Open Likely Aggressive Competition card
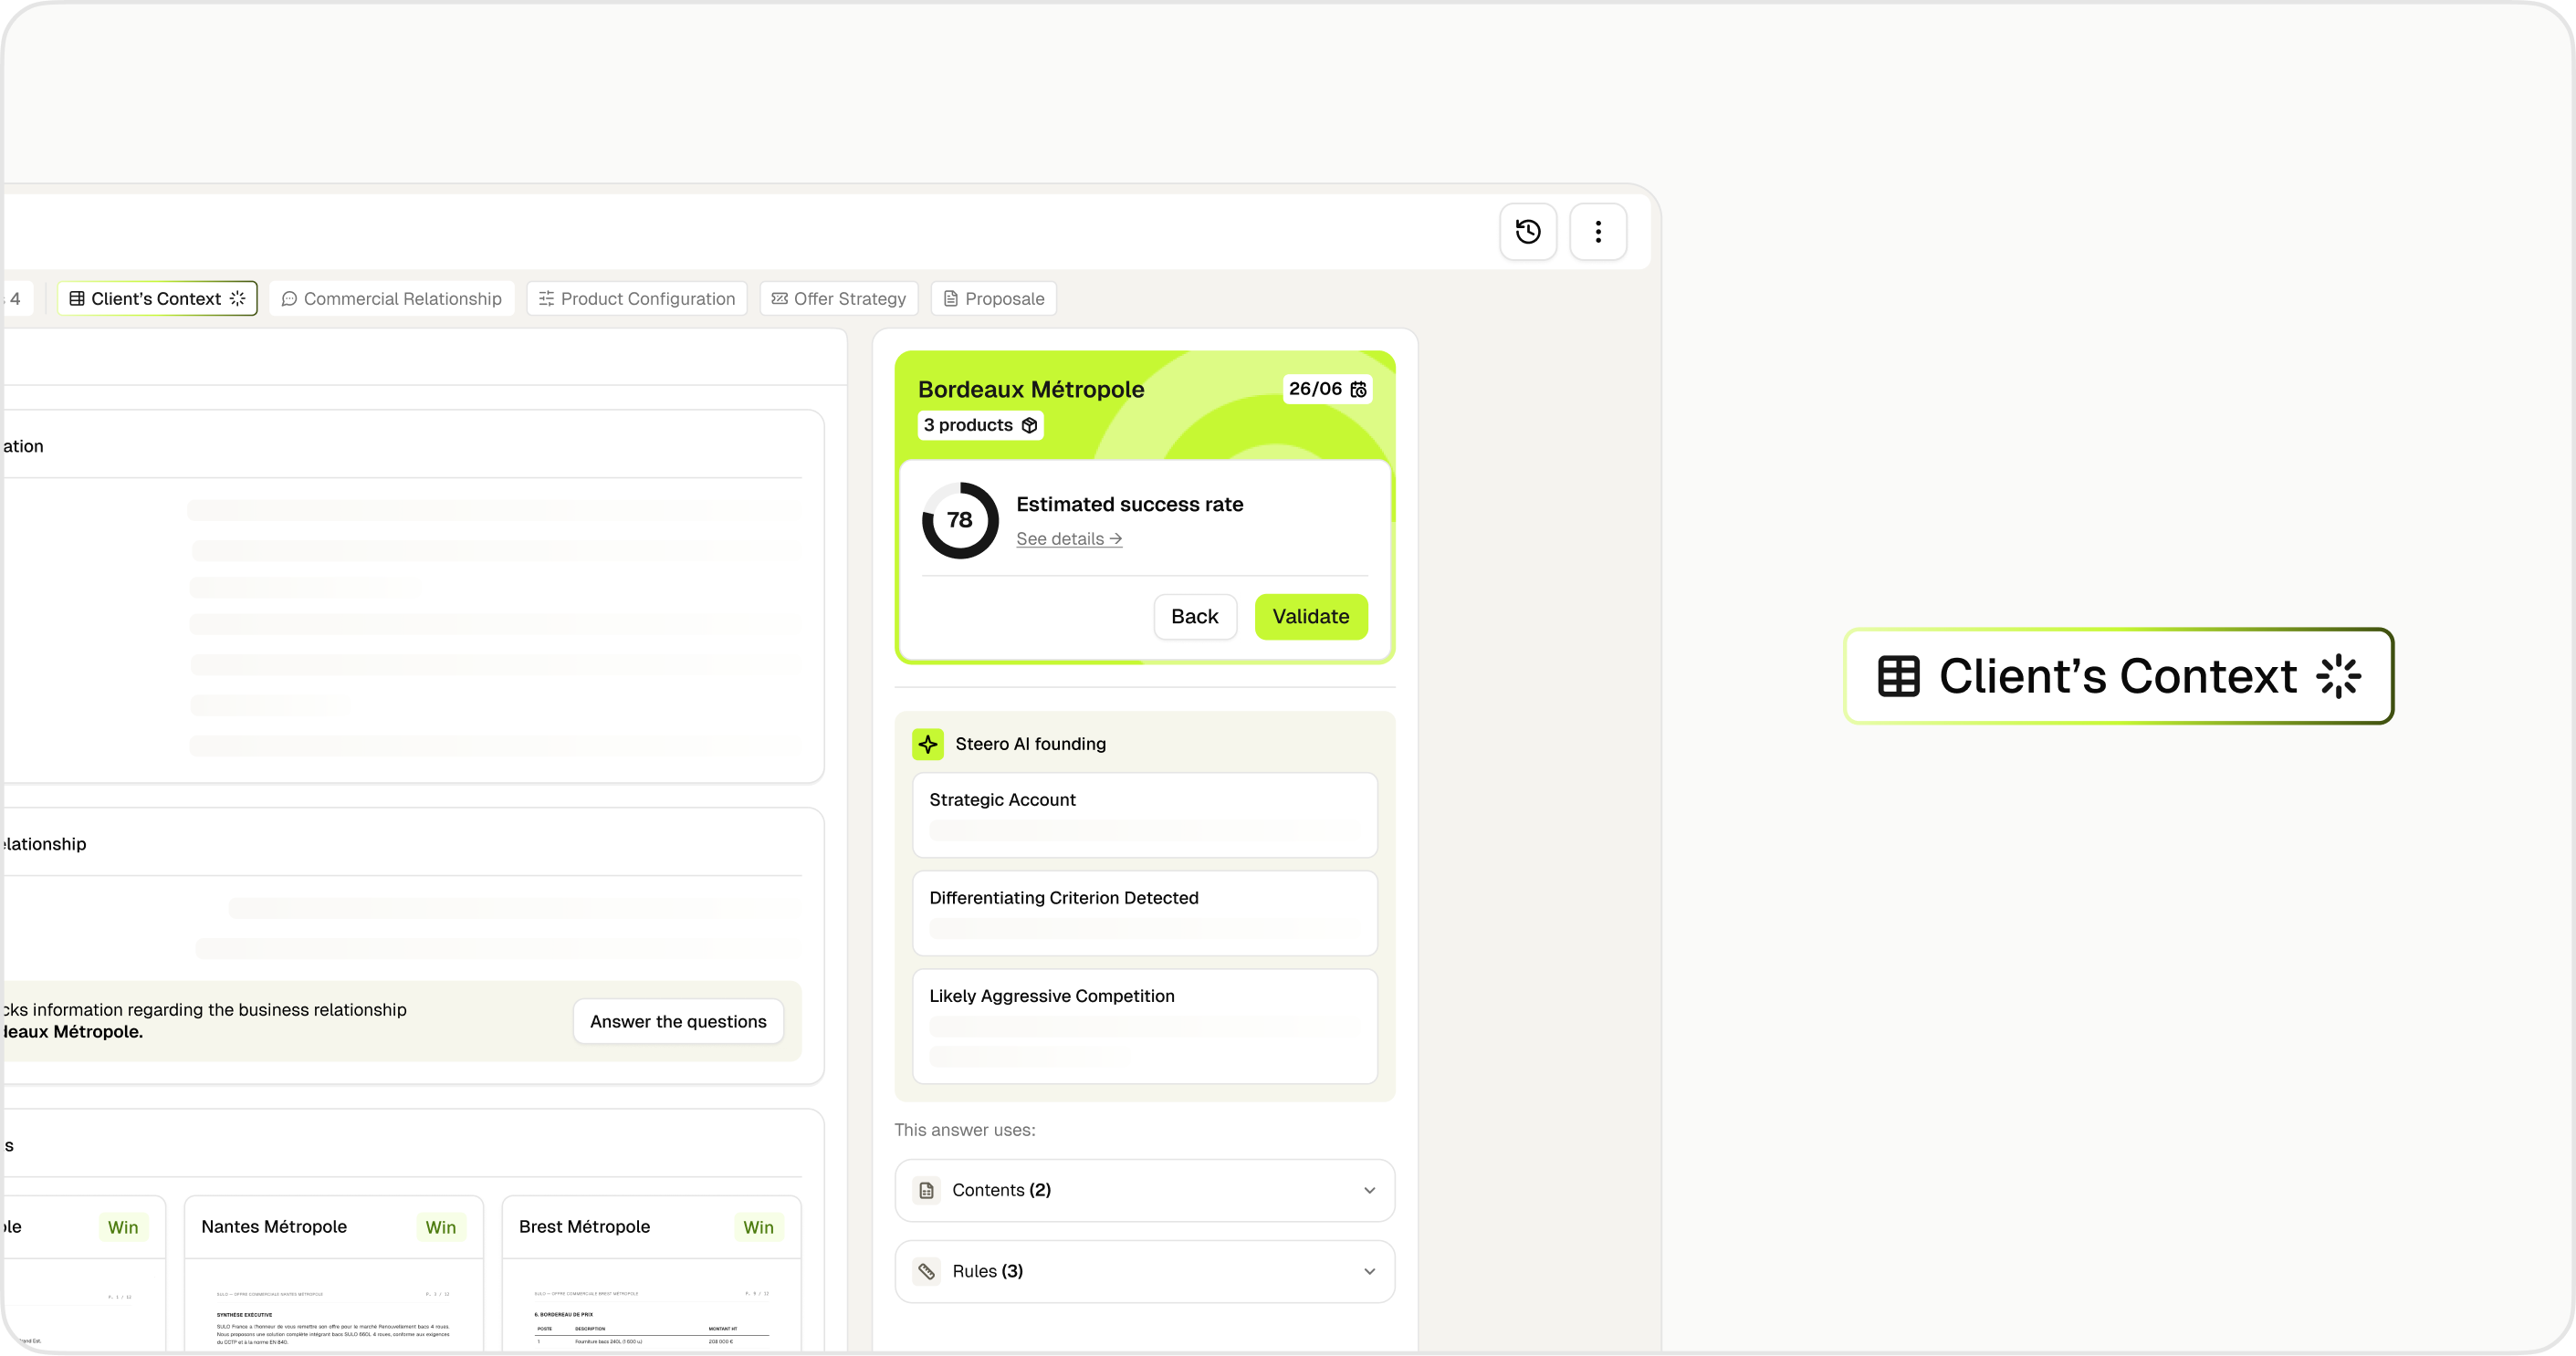This screenshot has width=2576, height=1356. (x=1144, y=1025)
